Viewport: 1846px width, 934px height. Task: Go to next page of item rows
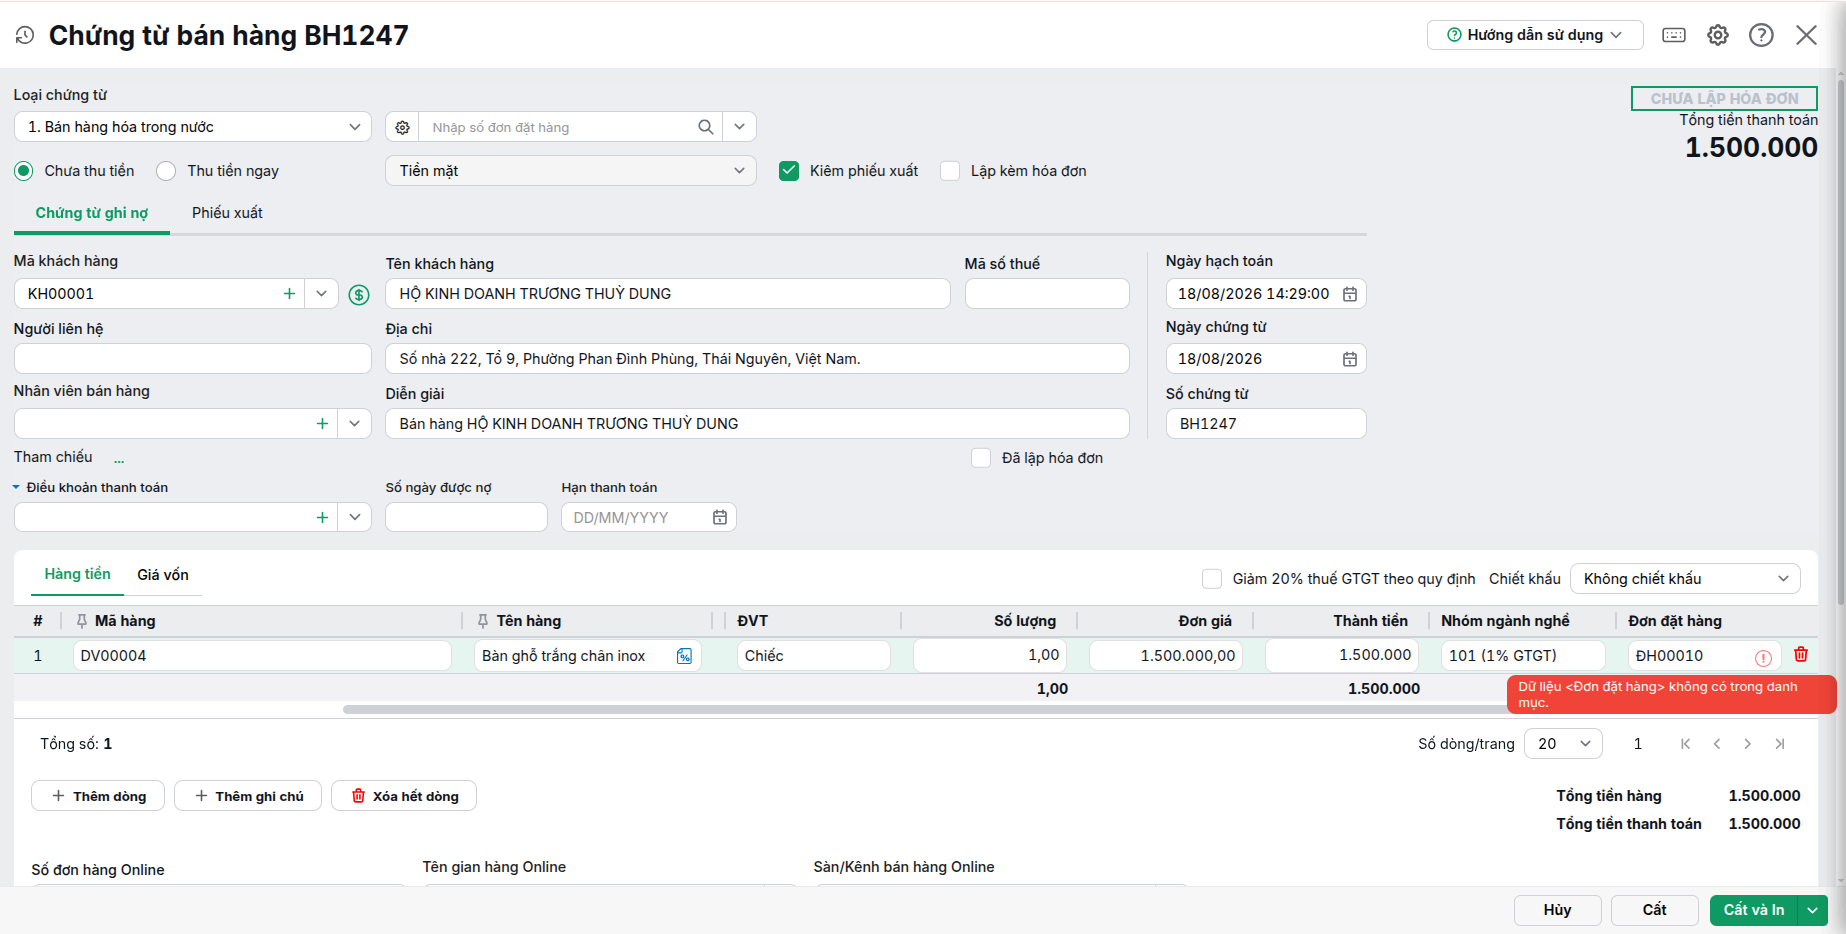coord(1748,744)
